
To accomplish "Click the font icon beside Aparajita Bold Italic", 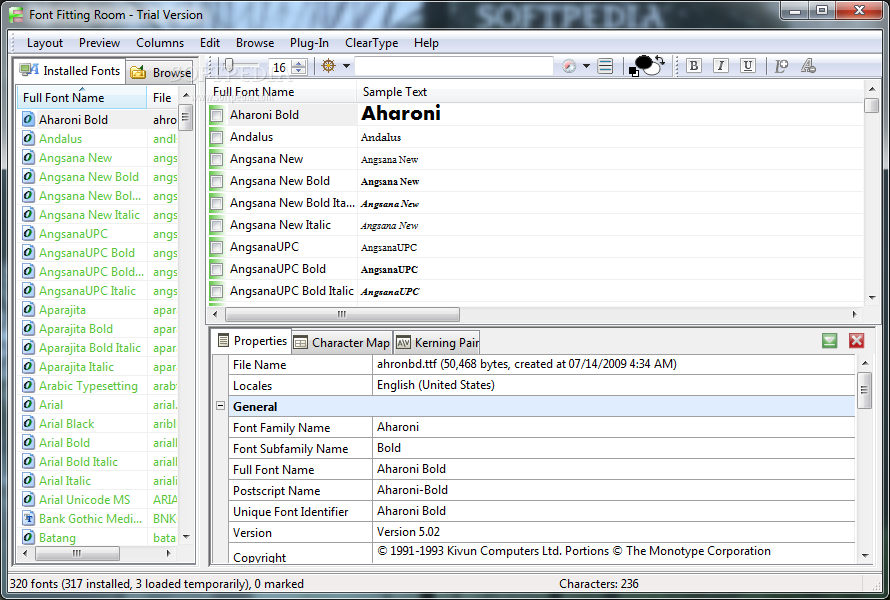I will coord(28,347).
